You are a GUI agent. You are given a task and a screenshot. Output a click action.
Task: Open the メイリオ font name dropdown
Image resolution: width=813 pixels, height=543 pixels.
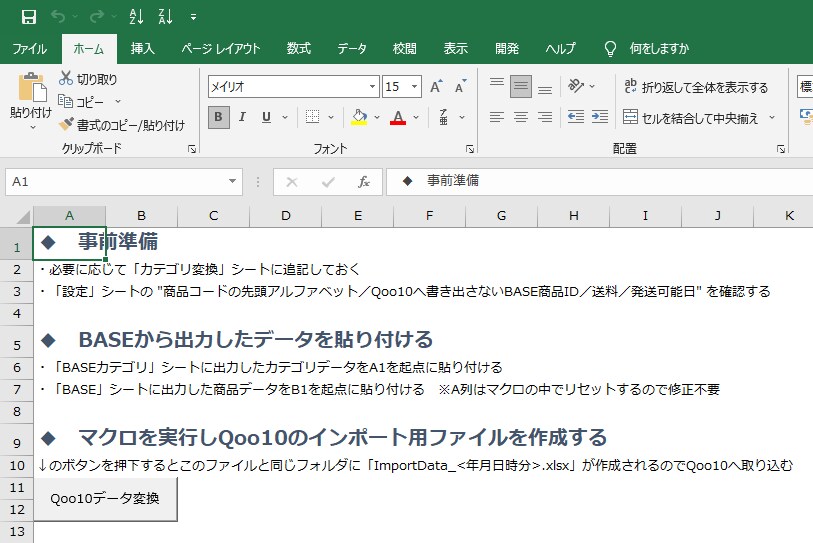click(x=372, y=87)
